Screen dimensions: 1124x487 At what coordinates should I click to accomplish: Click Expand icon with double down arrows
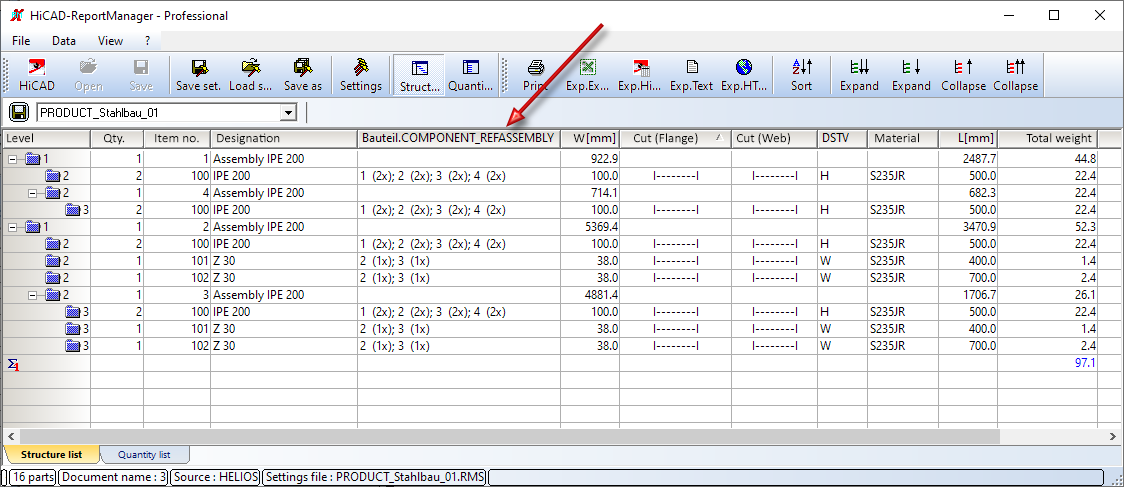pyautogui.click(x=859, y=75)
